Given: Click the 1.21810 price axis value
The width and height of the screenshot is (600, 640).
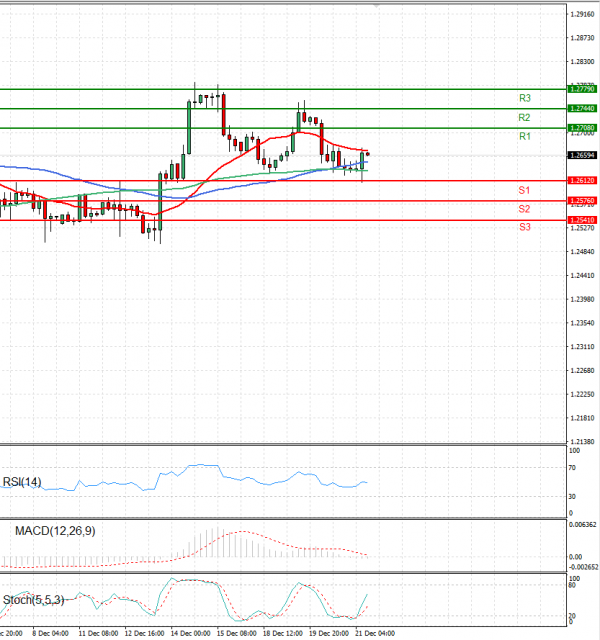Looking at the screenshot, I should click(582, 418).
